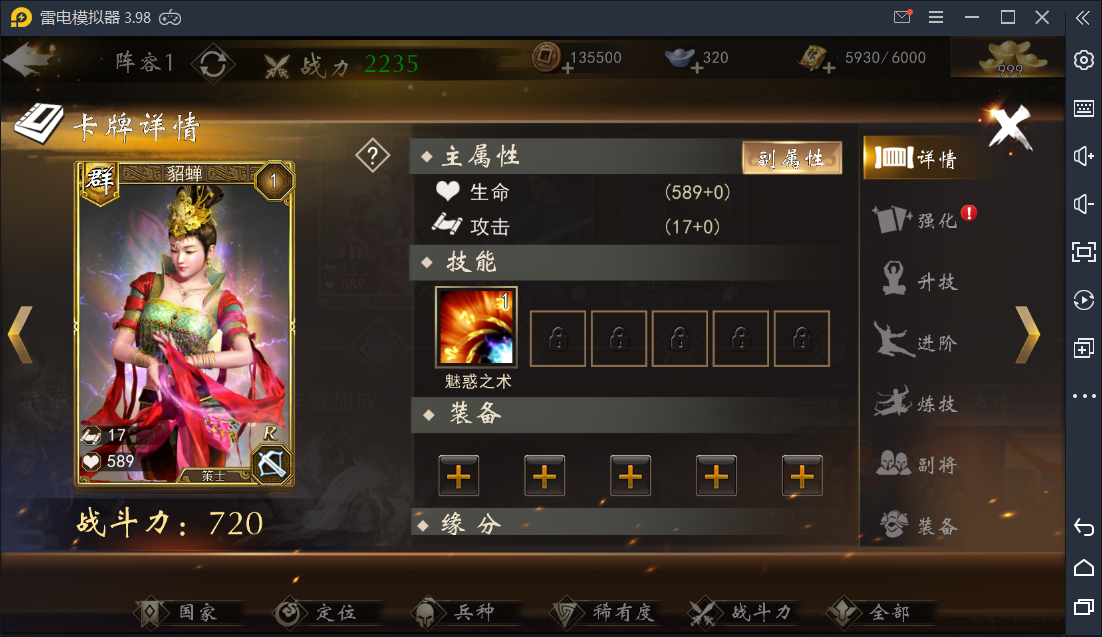Add coins with the 135500 plus icon
This screenshot has width=1102, height=637.
point(568,68)
